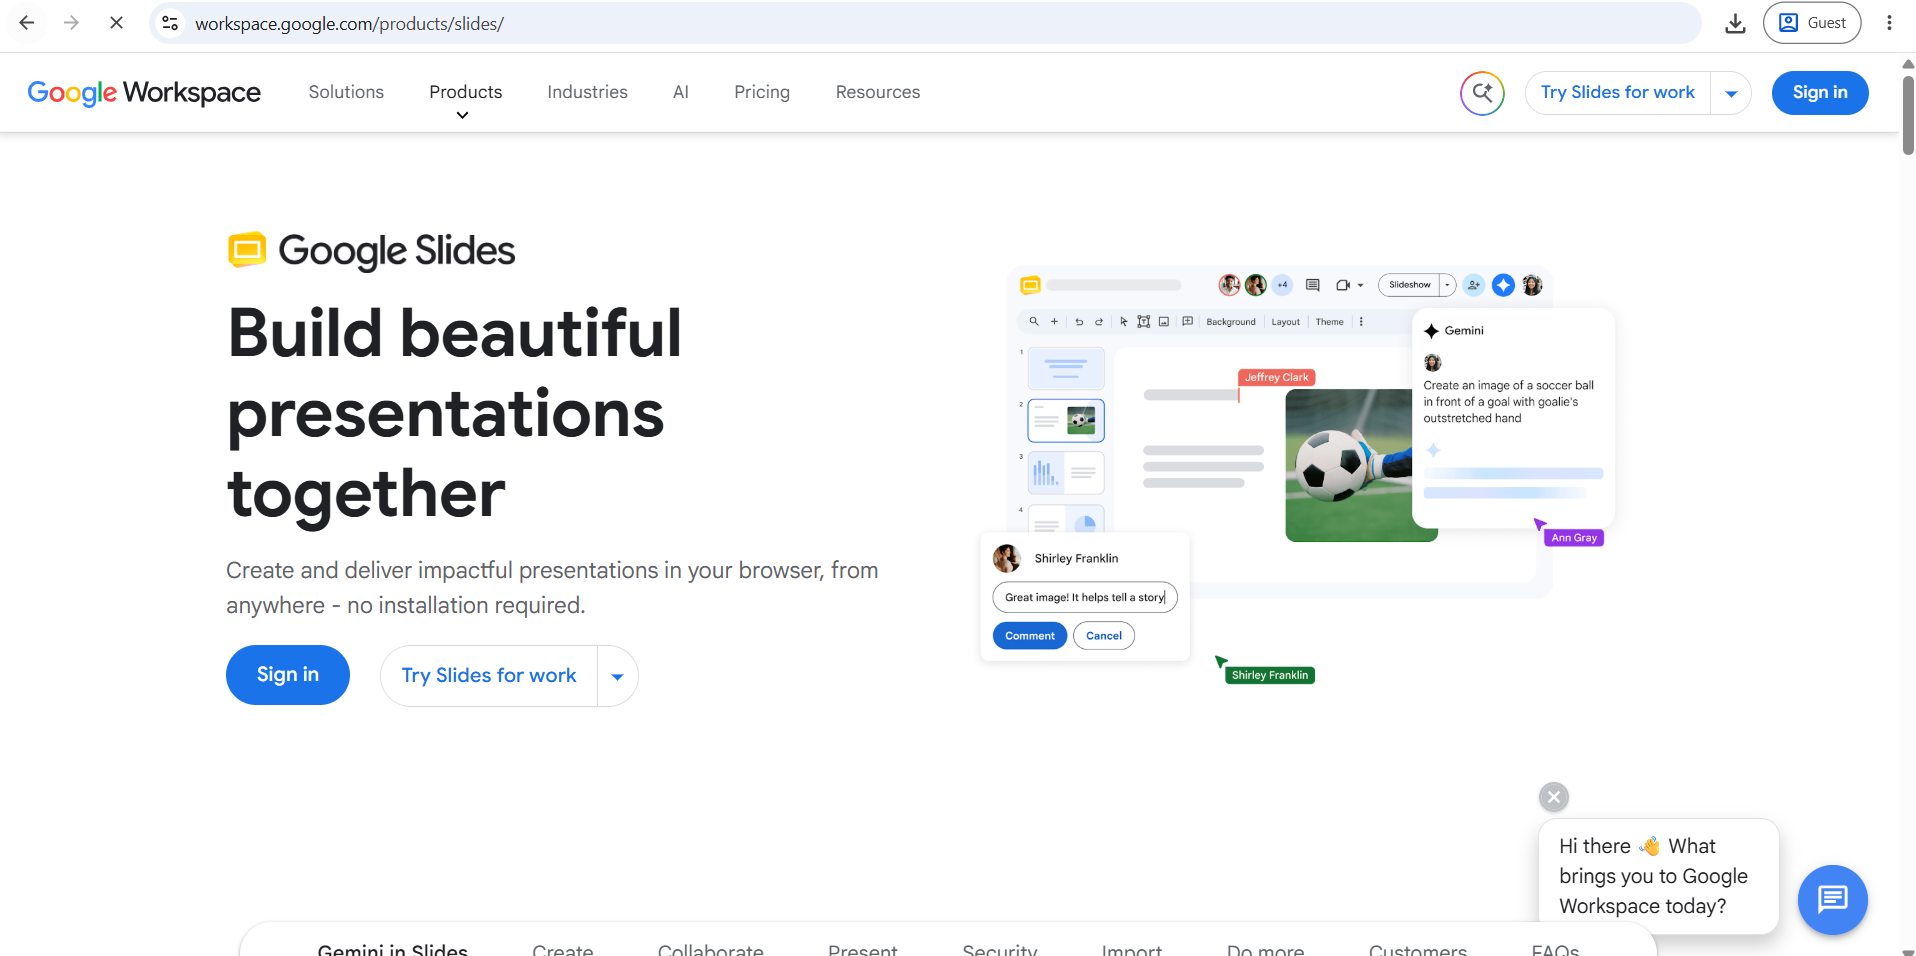Select the Collaborate tab

tap(710, 949)
